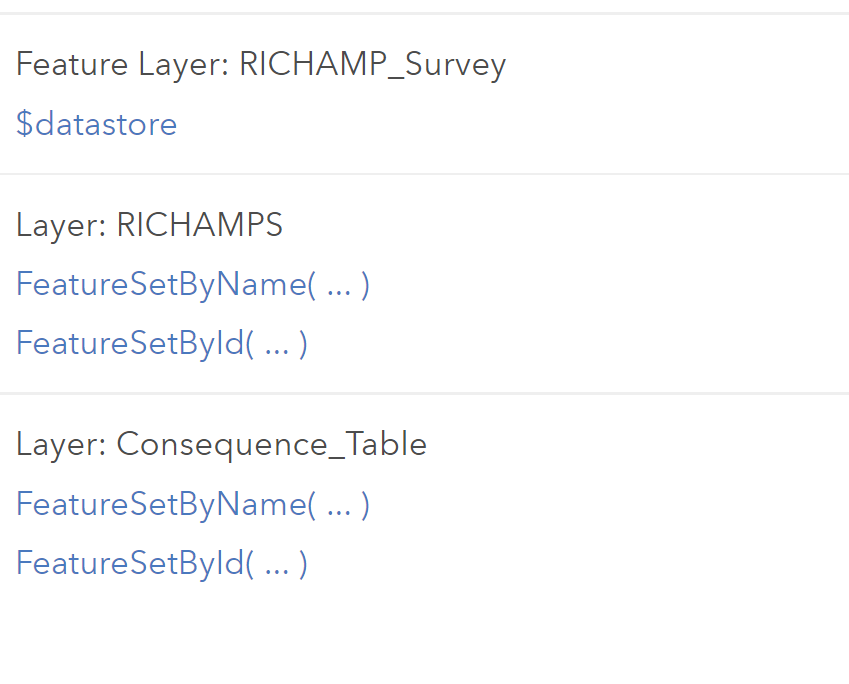This screenshot has width=849, height=684.
Task: Click the RICHAMPS layer name text
Action: pyautogui.click(x=200, y=225)
